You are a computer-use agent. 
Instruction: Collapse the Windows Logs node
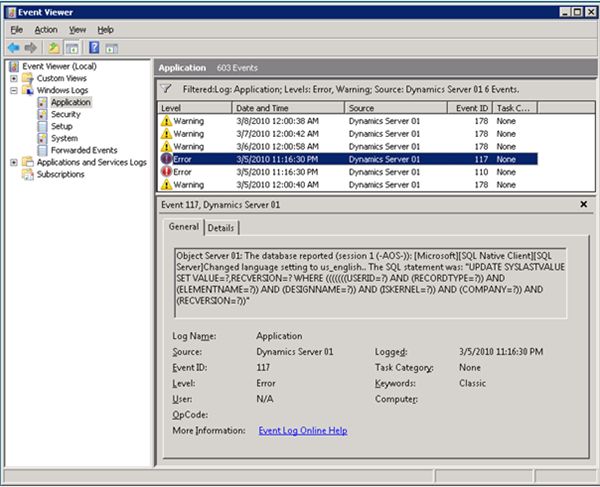14,91
